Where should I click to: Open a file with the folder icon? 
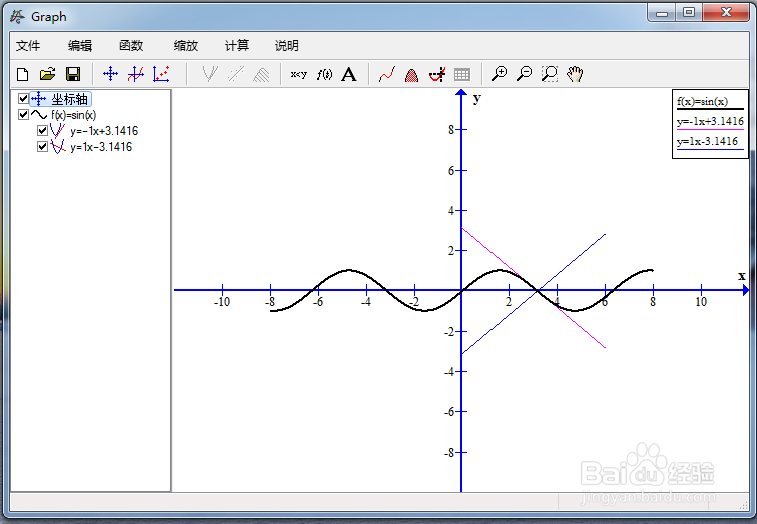(x=47, y=74)
